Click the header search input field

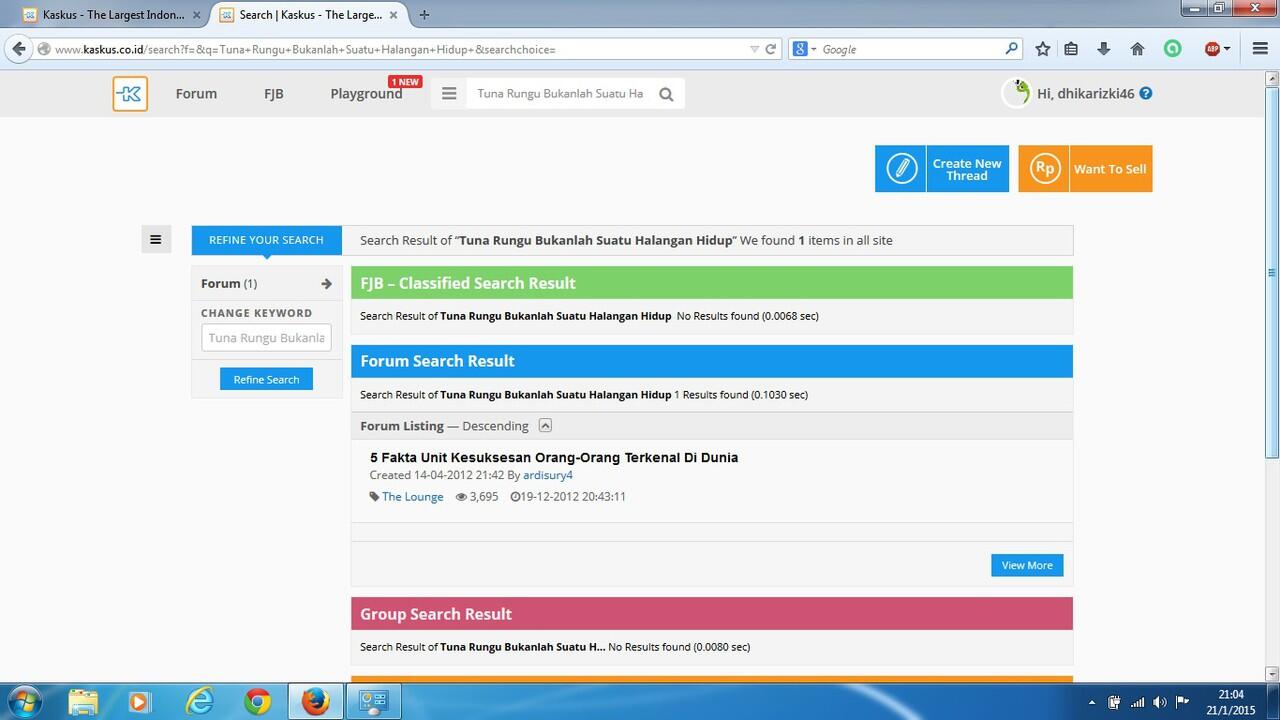click(560, 93)
